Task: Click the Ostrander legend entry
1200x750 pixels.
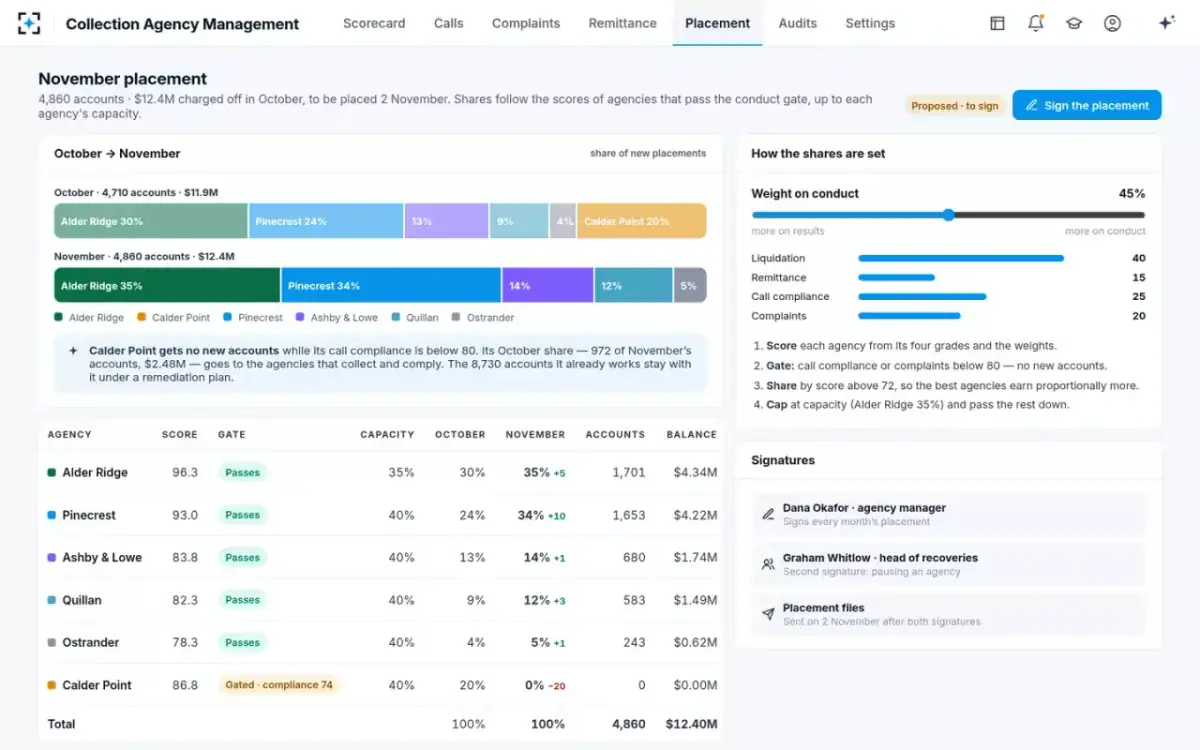Action: point(483,317)
